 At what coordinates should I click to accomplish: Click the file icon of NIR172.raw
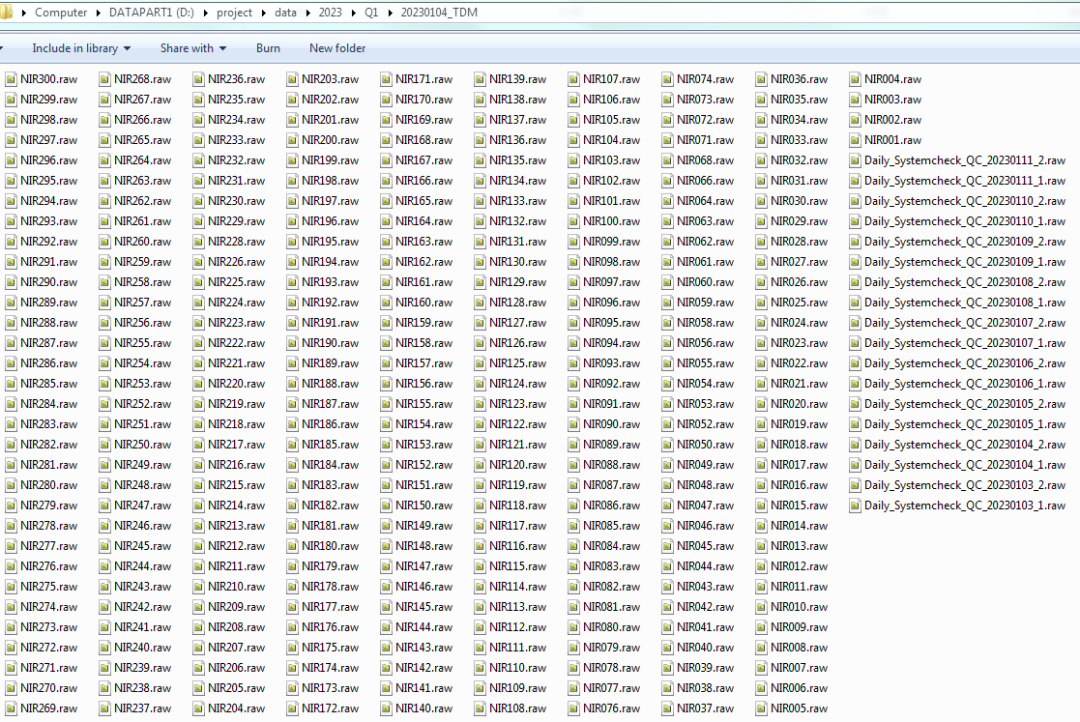click(292, 708)
